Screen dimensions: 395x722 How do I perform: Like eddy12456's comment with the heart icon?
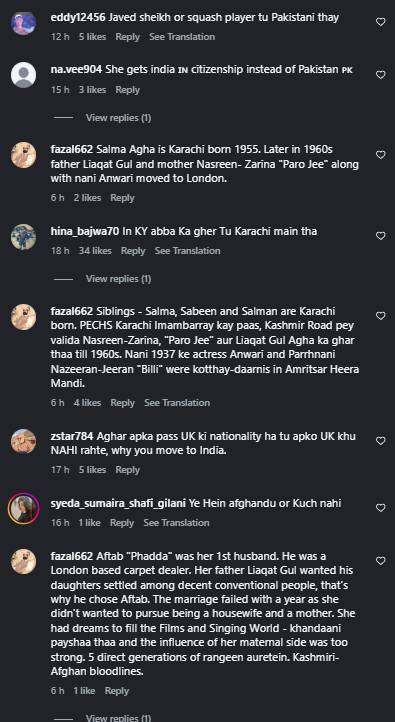coord(380,22)
